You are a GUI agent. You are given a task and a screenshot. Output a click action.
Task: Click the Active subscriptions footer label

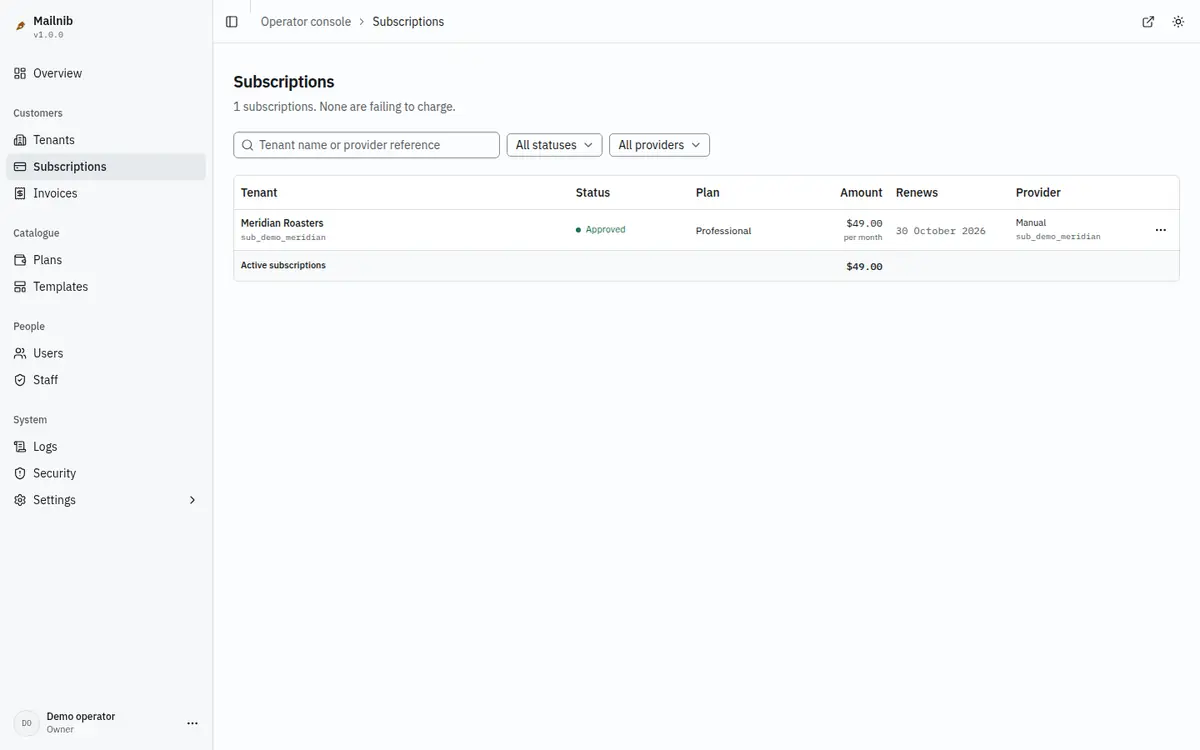(283, 265)
